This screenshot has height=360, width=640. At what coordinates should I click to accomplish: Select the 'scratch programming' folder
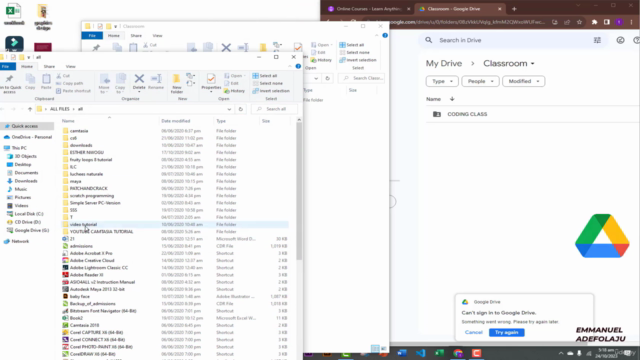(91, 196)
